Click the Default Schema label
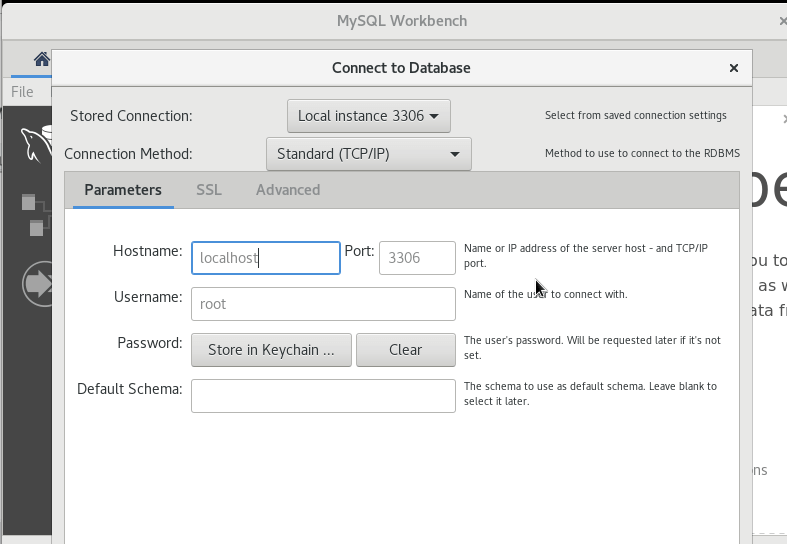 click(x=129, y=389)
